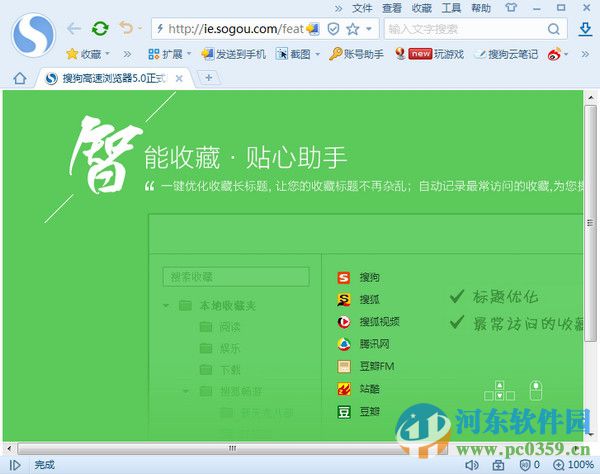Open a new tab with plus button
Screen dimensions: 600x474
[x=209, y=78]
